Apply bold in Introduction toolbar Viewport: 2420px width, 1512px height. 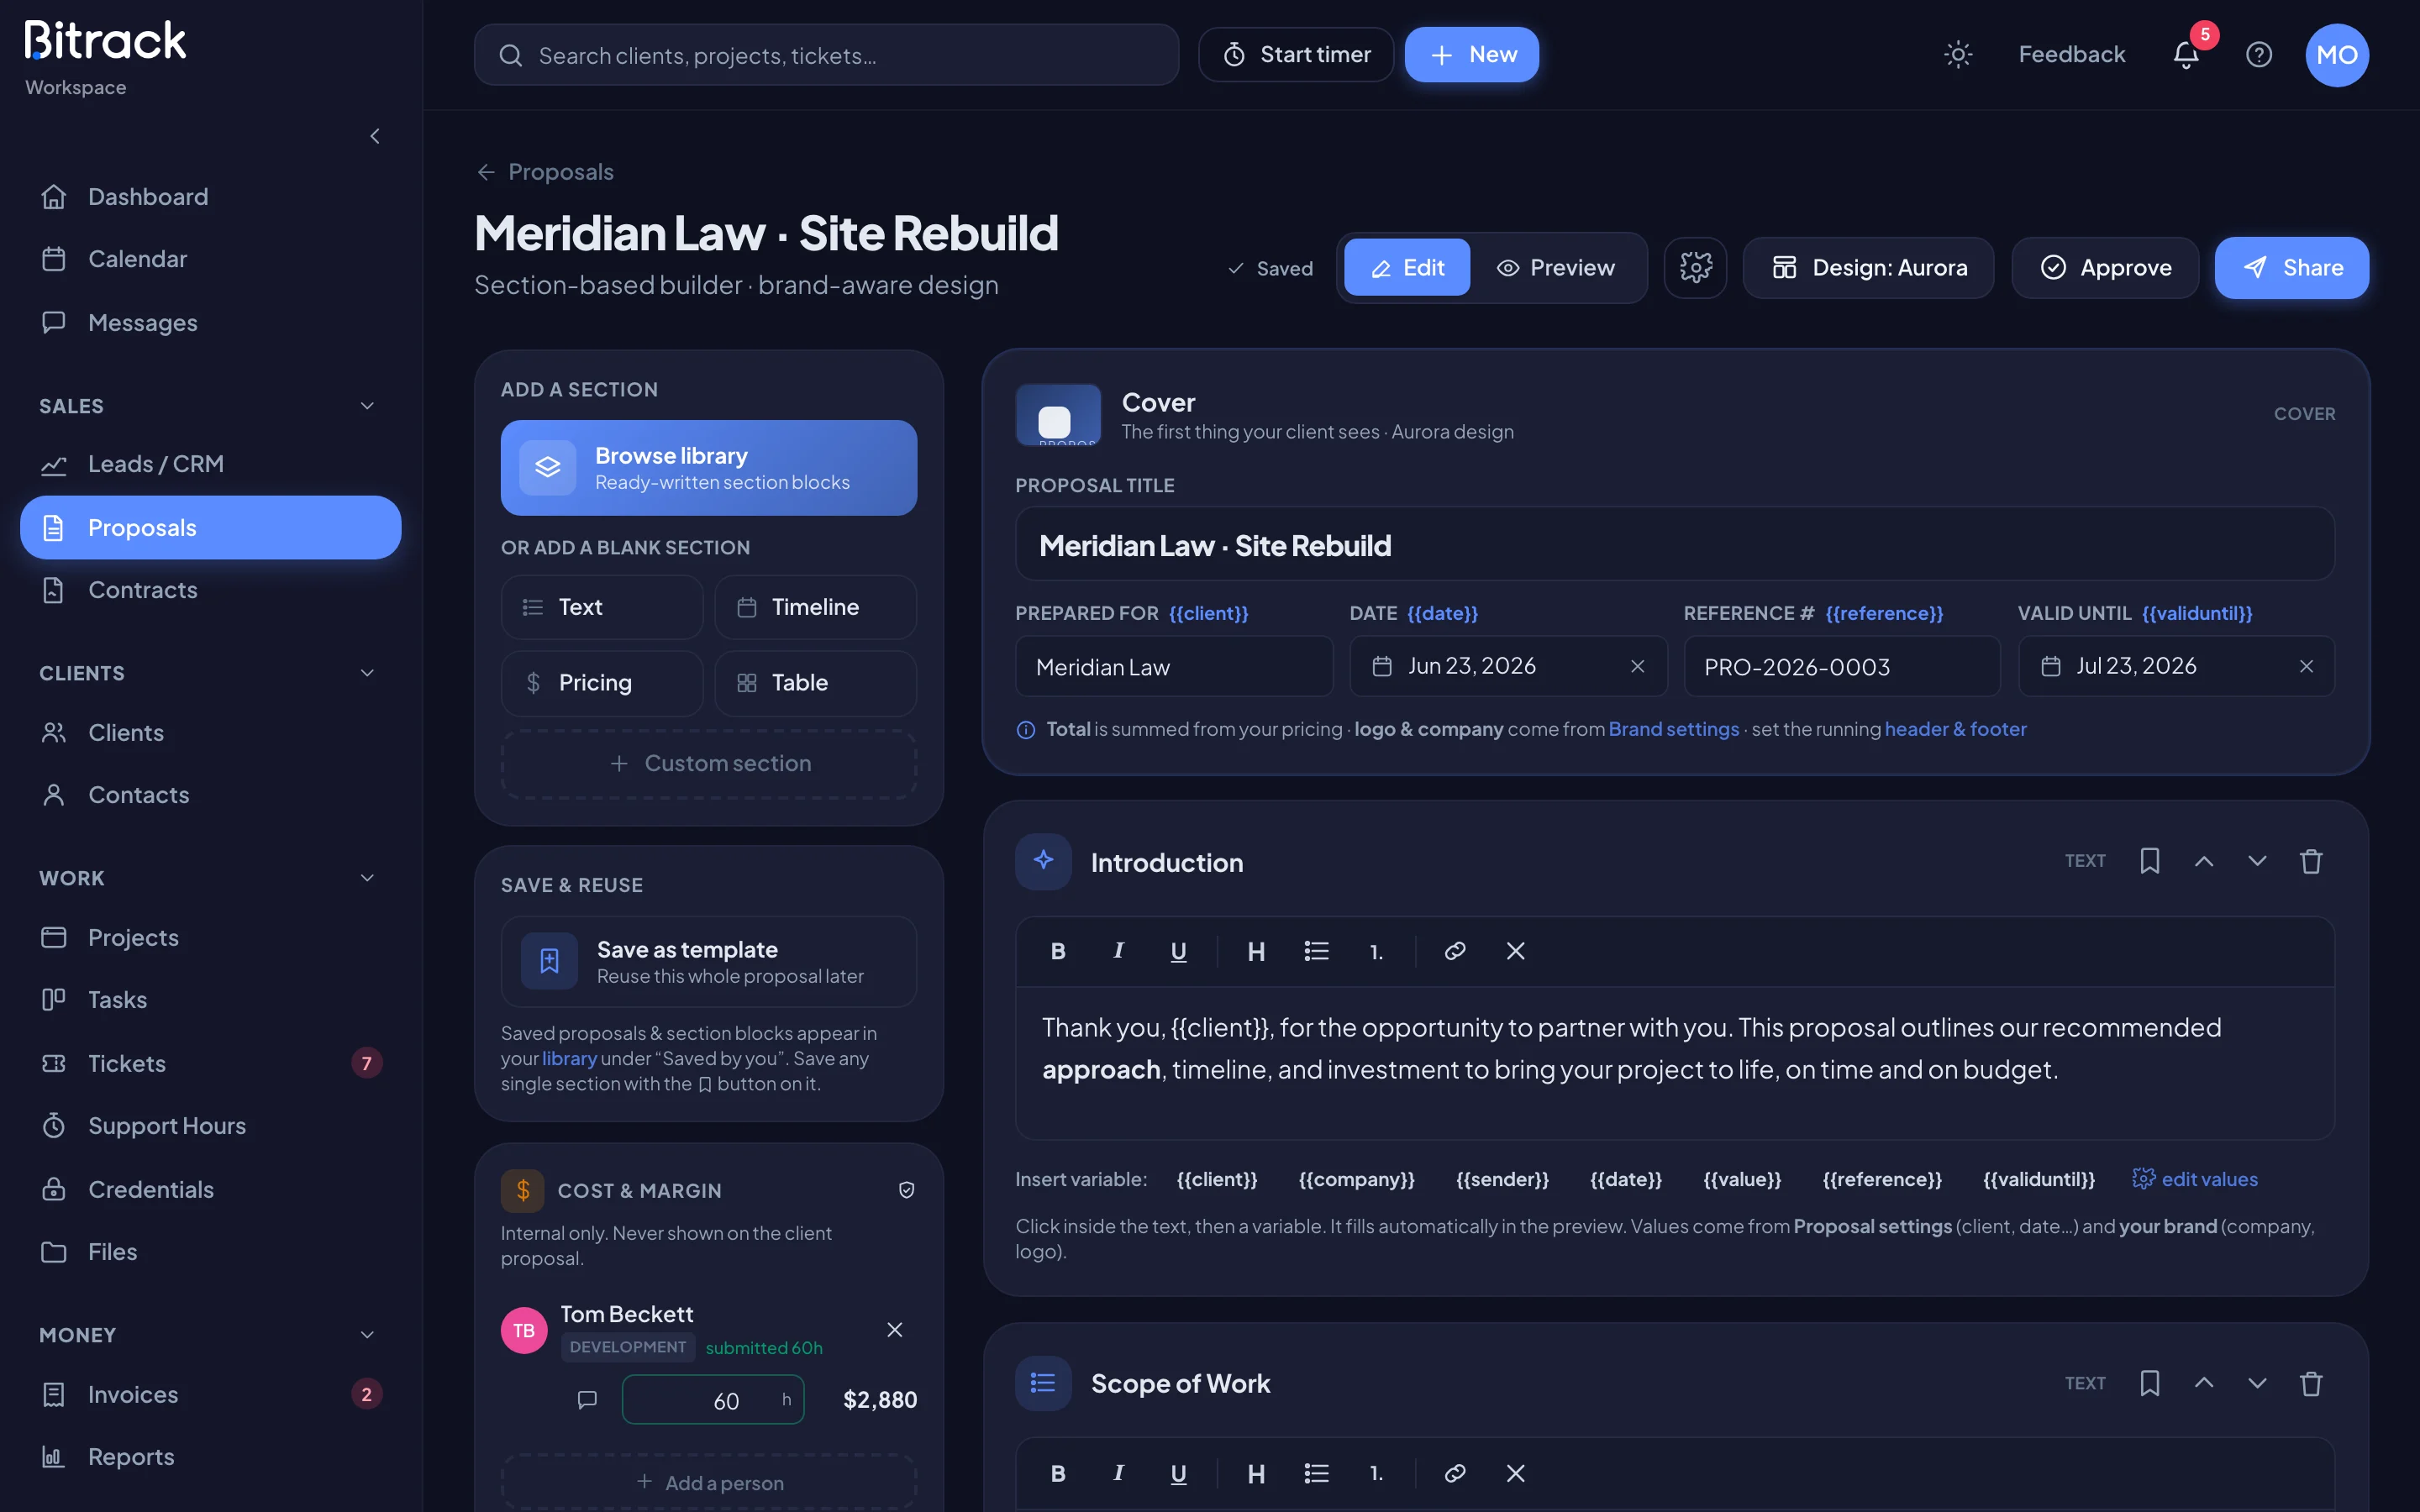(x=1058, y=951)
